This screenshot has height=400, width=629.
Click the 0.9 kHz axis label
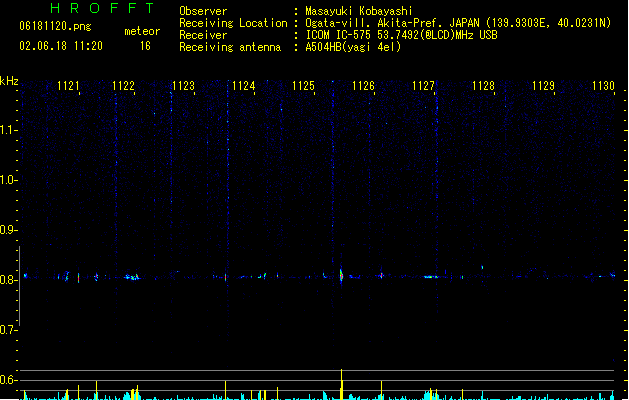(x=8, y=230)
